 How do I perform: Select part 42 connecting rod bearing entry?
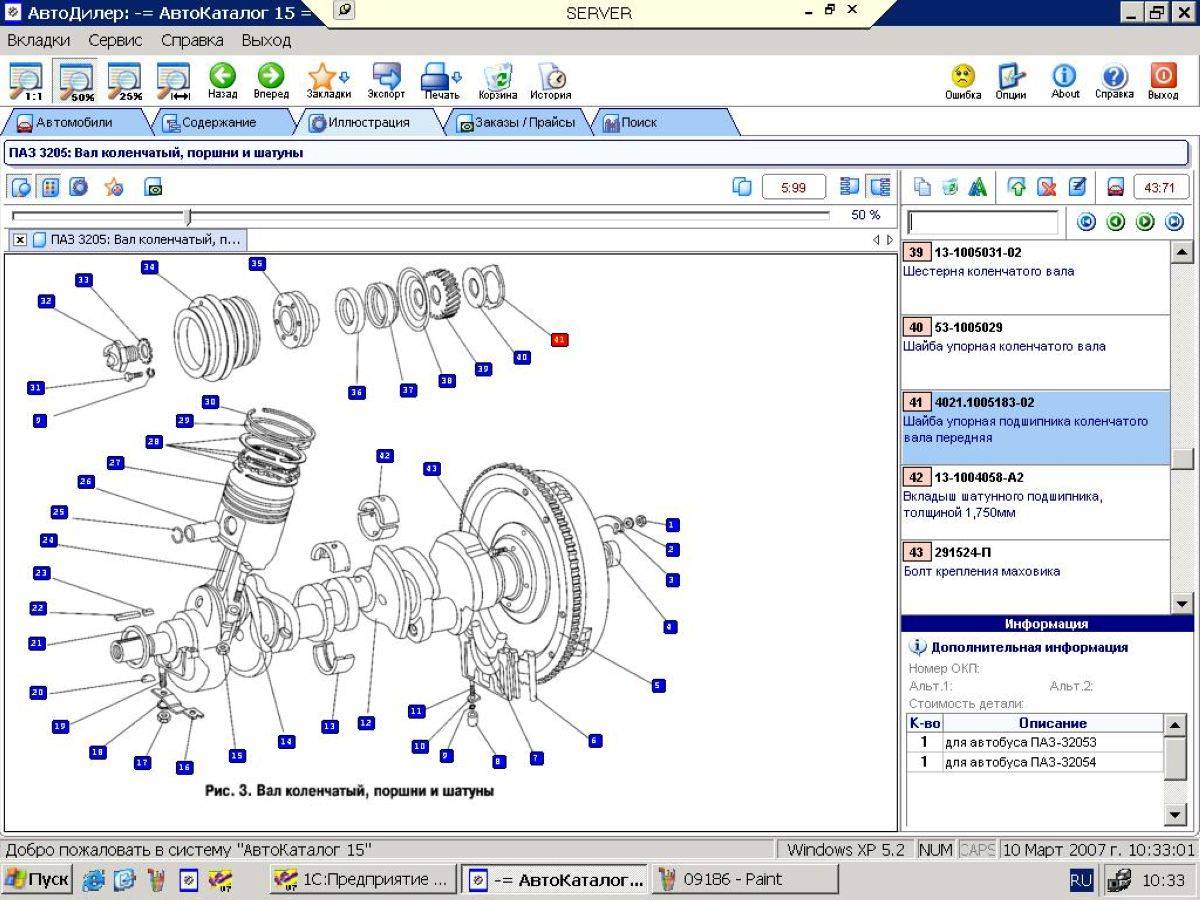pos(1034,496)
